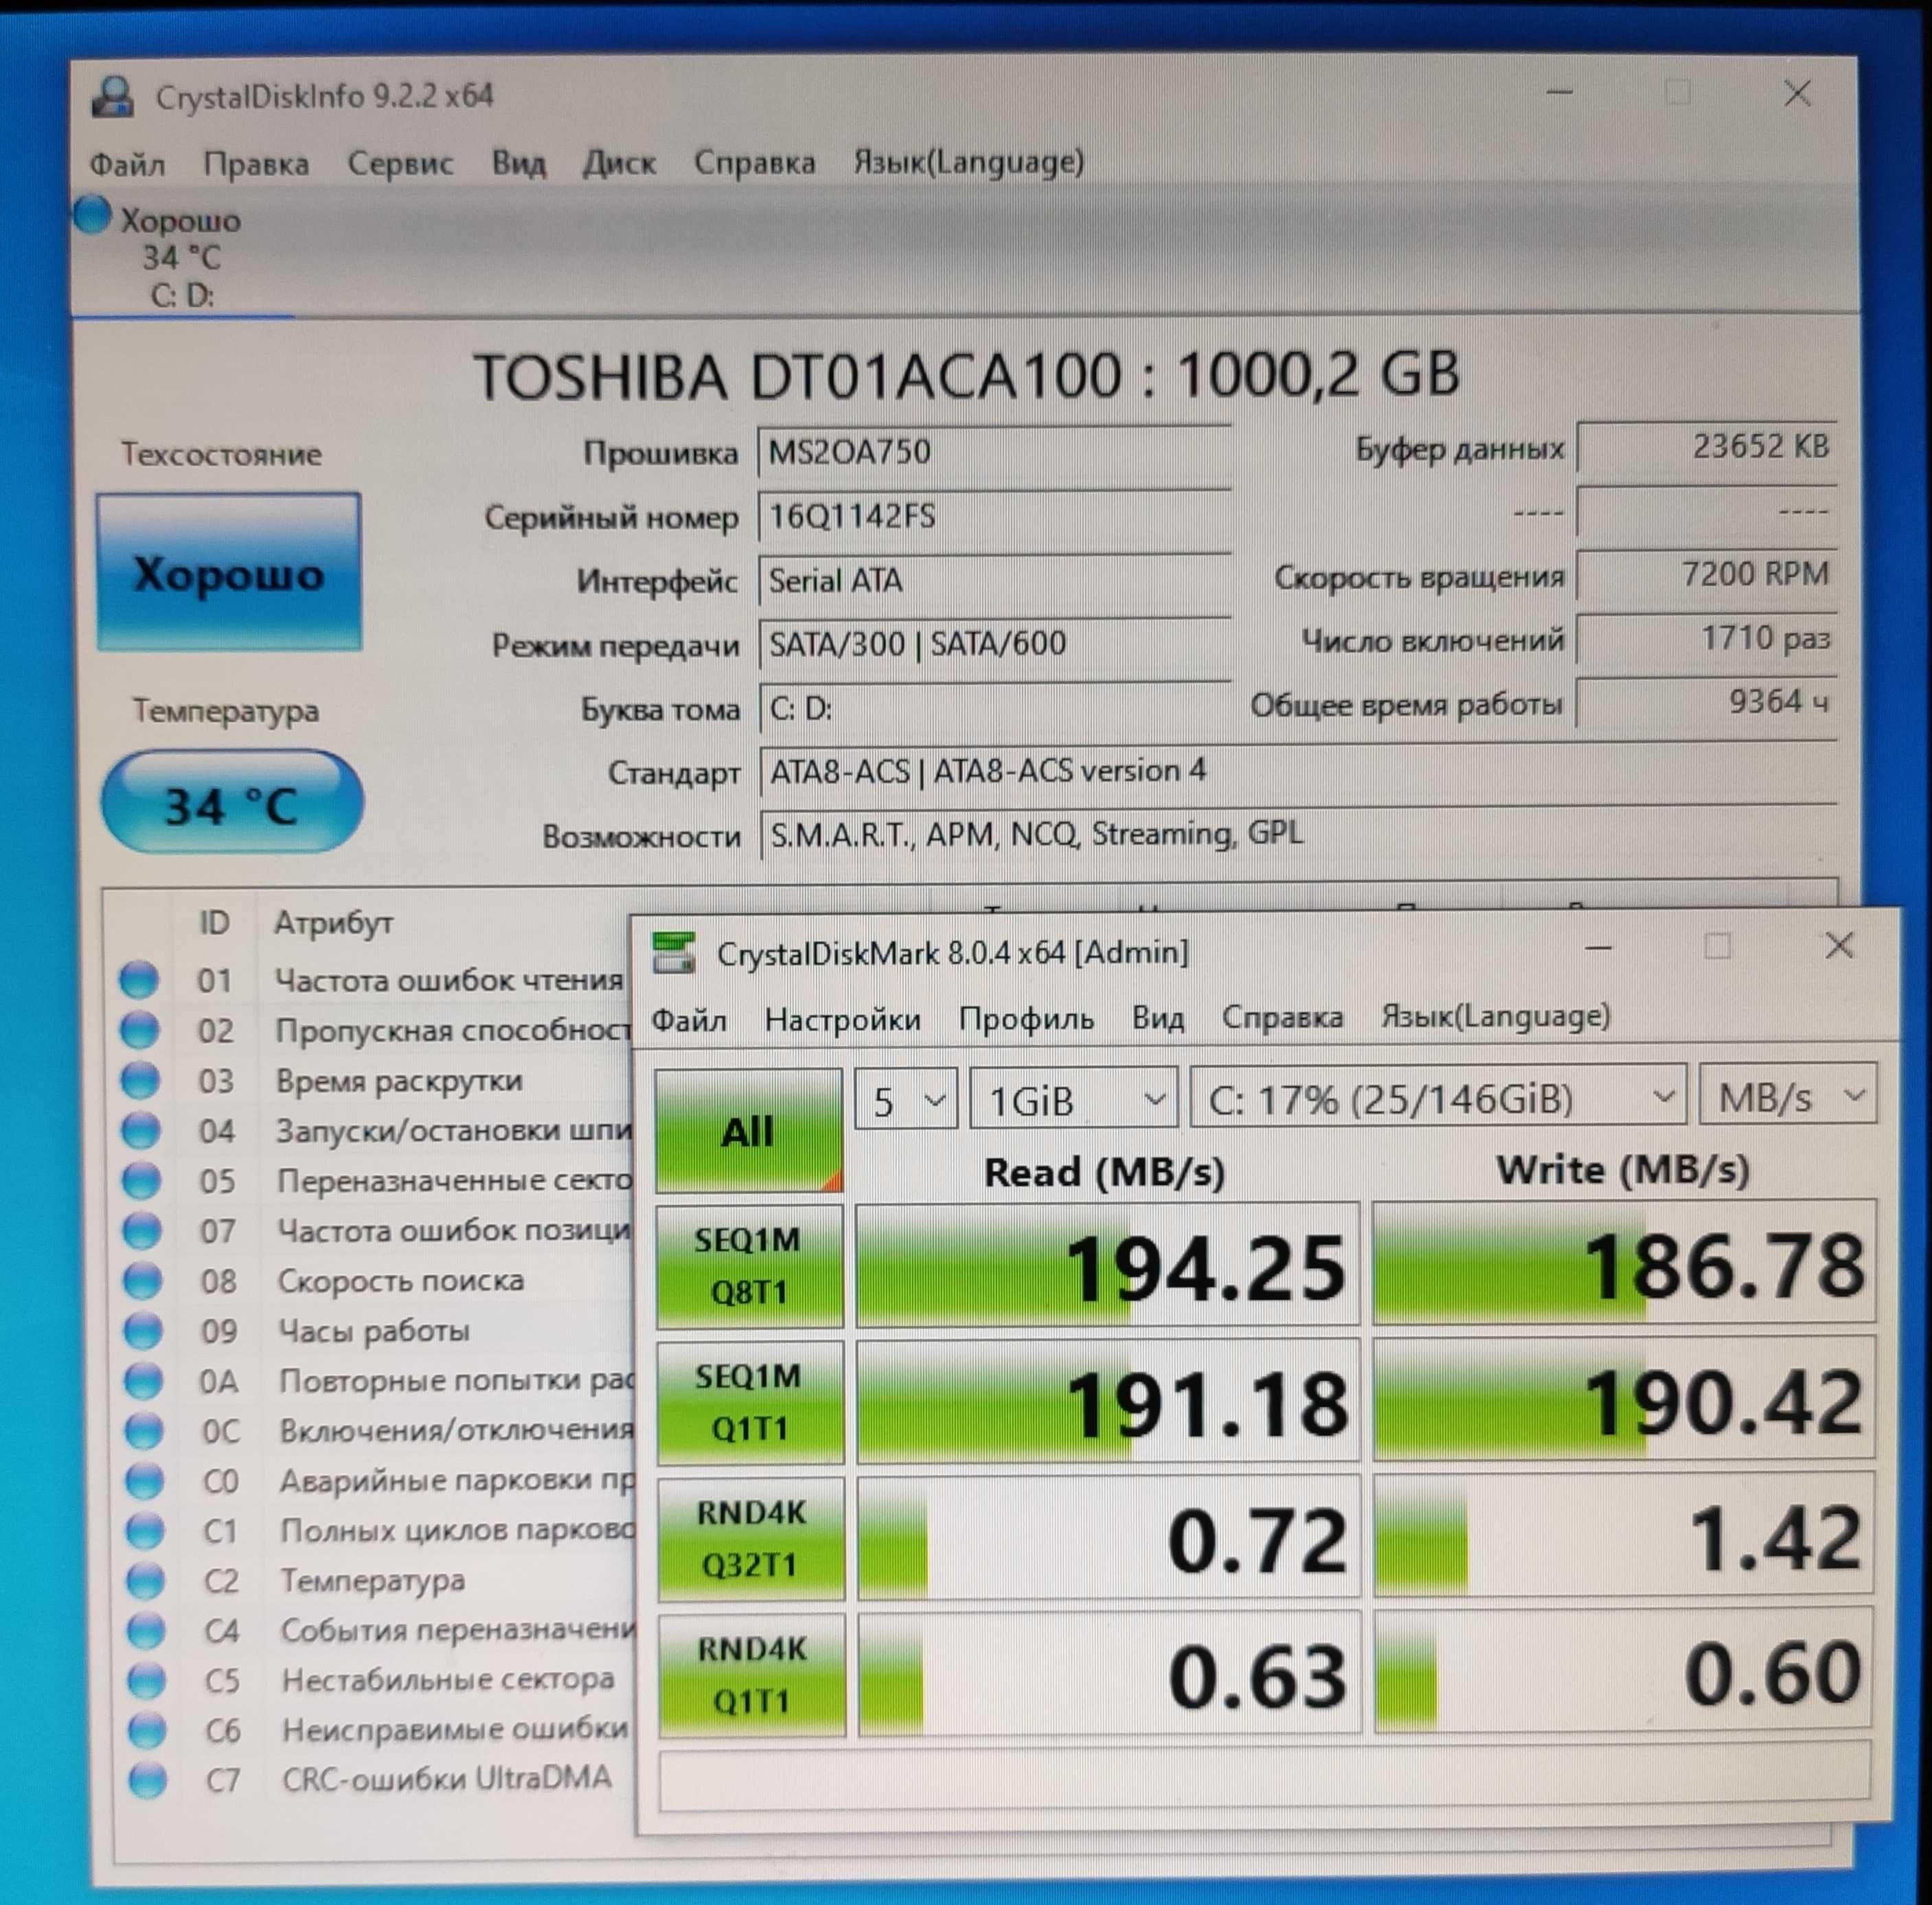This screenshot has height=1905, width=1932.
Task: Open Диск menu in CrystalDiskInfo
Action: 619,162
